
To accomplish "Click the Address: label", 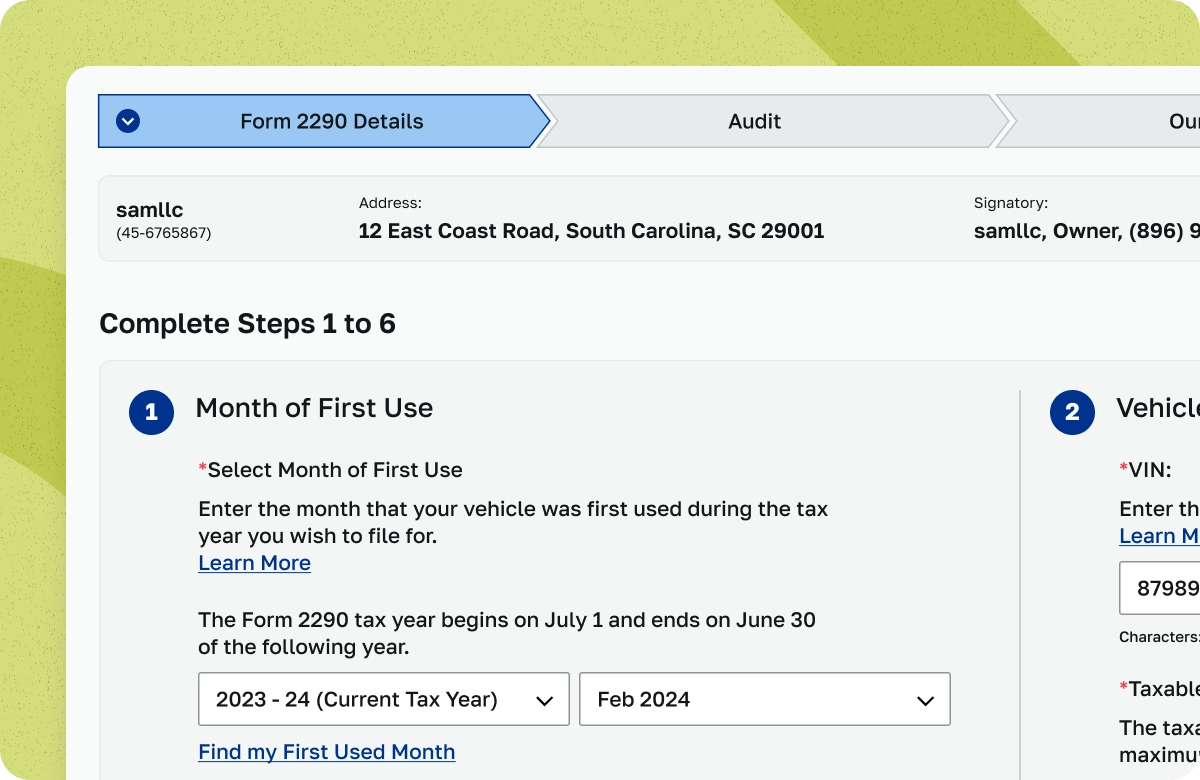I will (390, 203).
